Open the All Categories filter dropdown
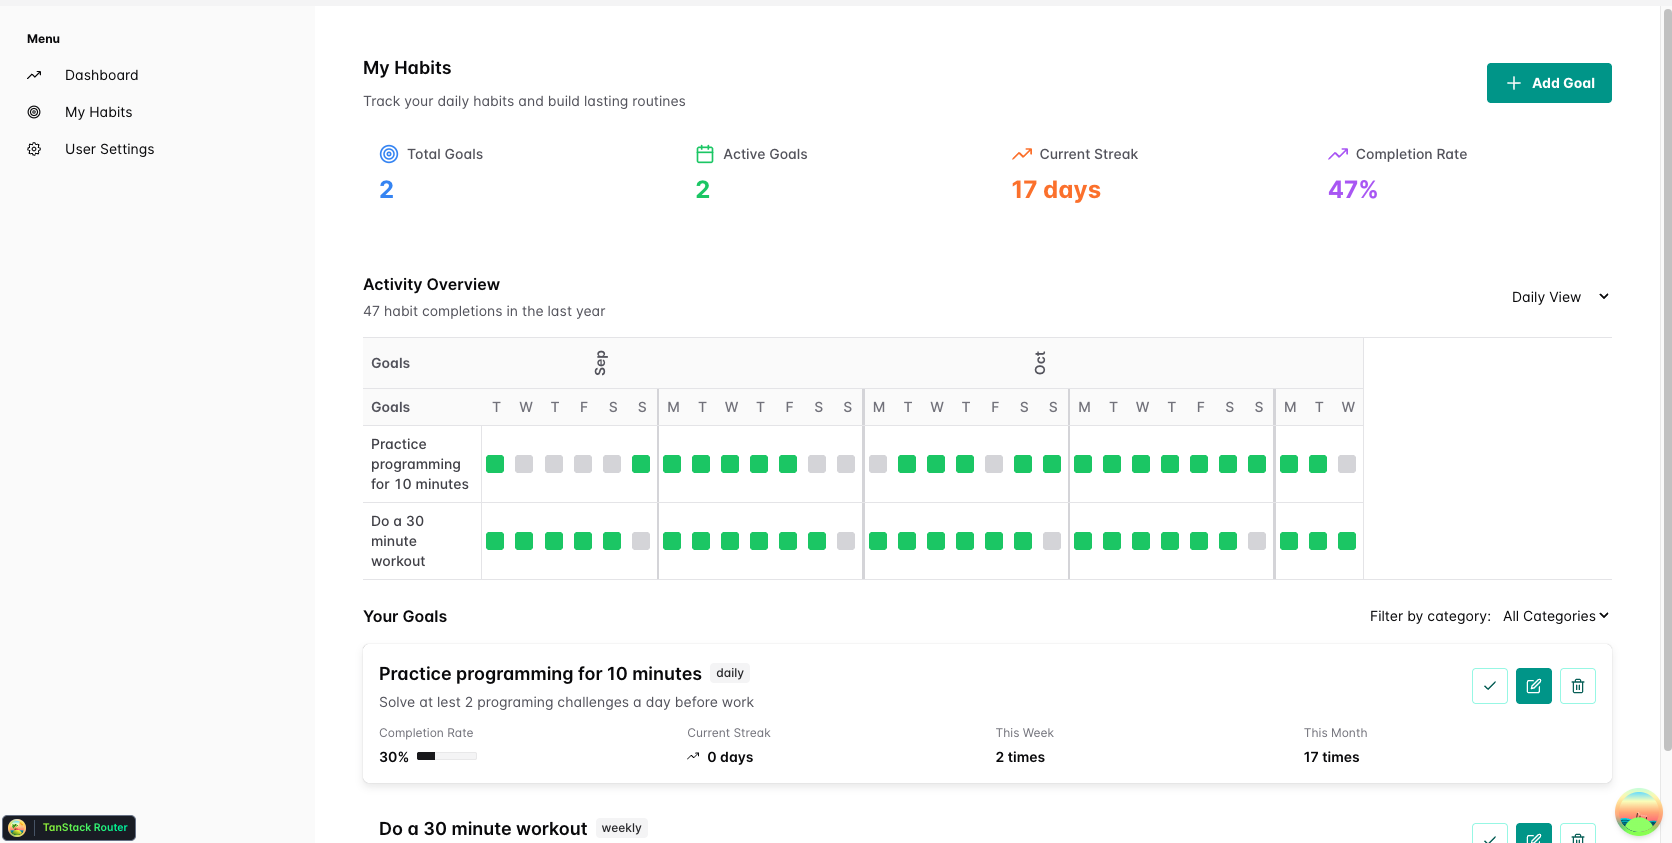 (x=1556, y=616)
